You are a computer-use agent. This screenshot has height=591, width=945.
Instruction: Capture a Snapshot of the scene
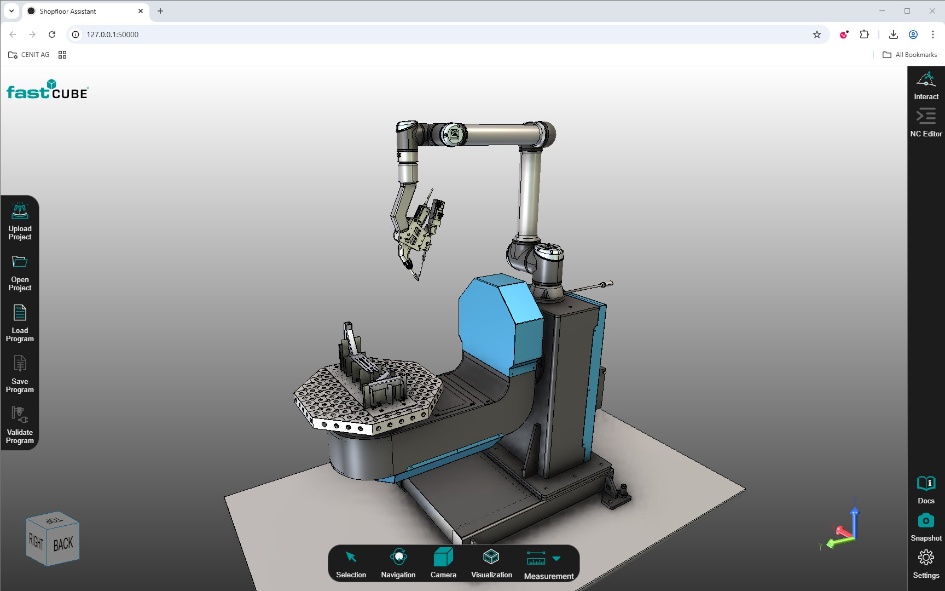[x=925, y=521]
